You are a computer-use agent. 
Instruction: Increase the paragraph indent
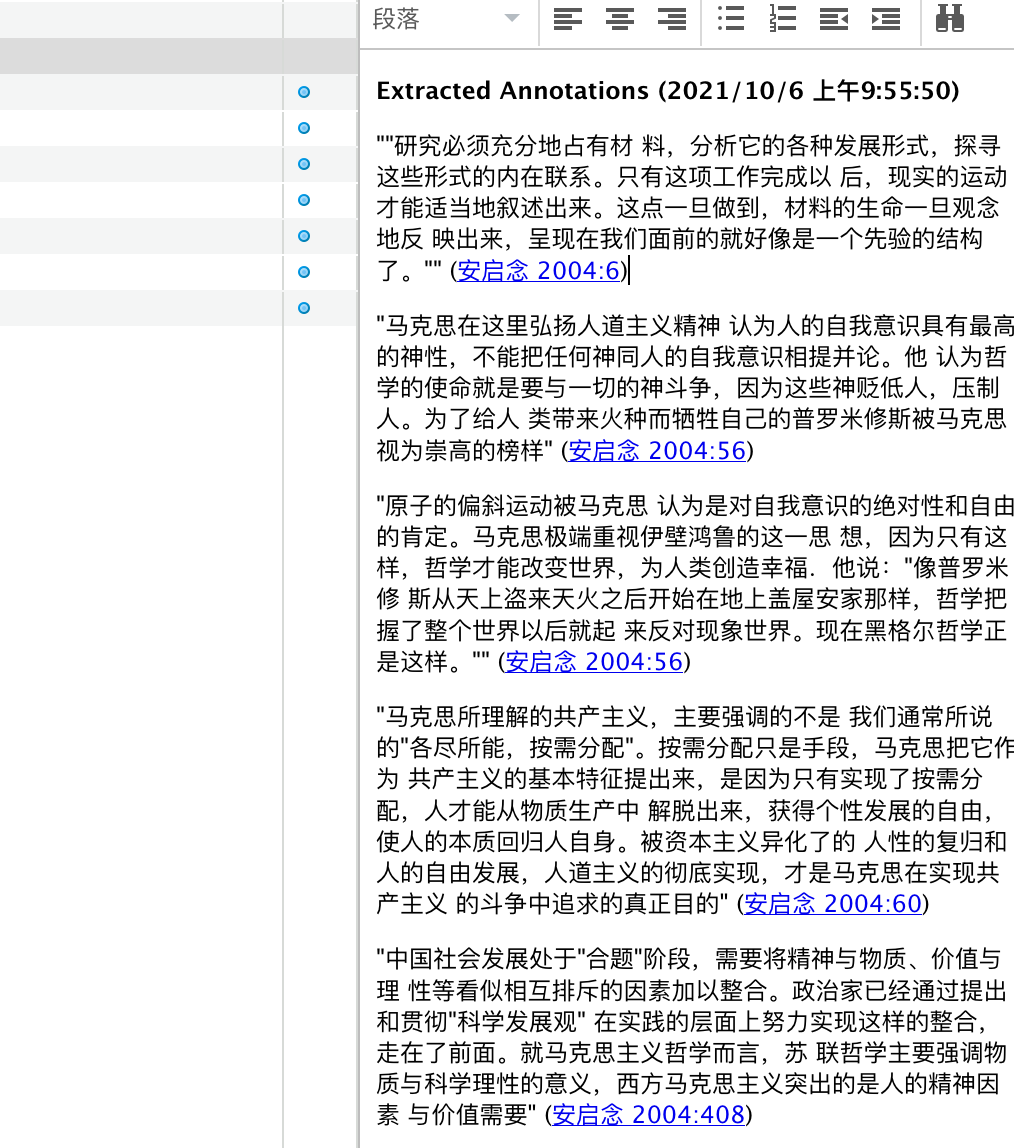click(x=885, y=19)
